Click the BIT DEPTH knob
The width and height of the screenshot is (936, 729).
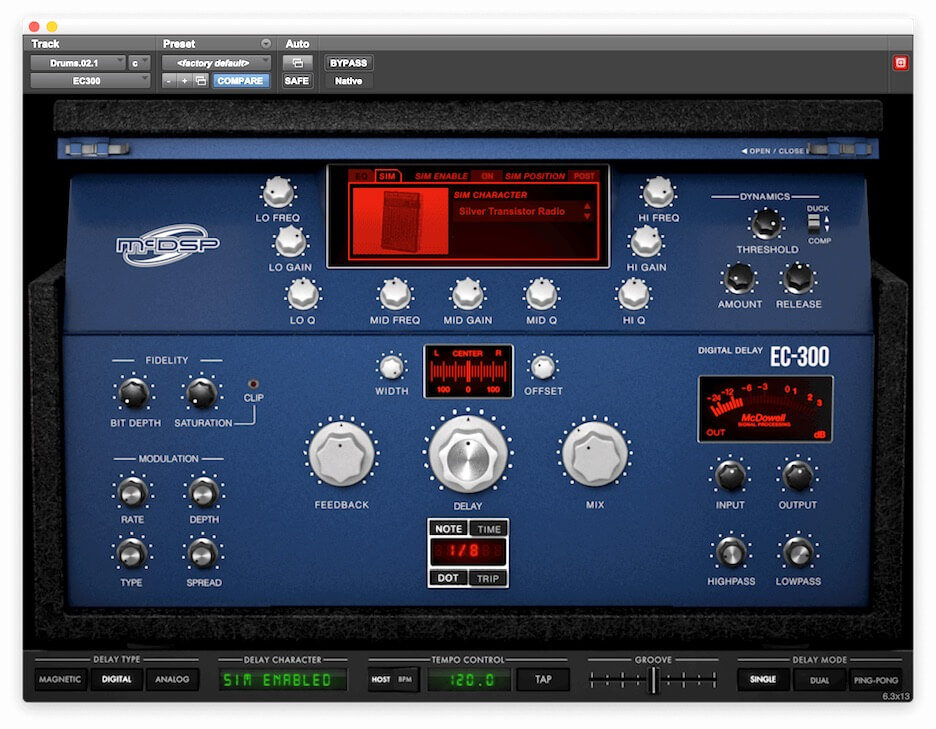134,393
